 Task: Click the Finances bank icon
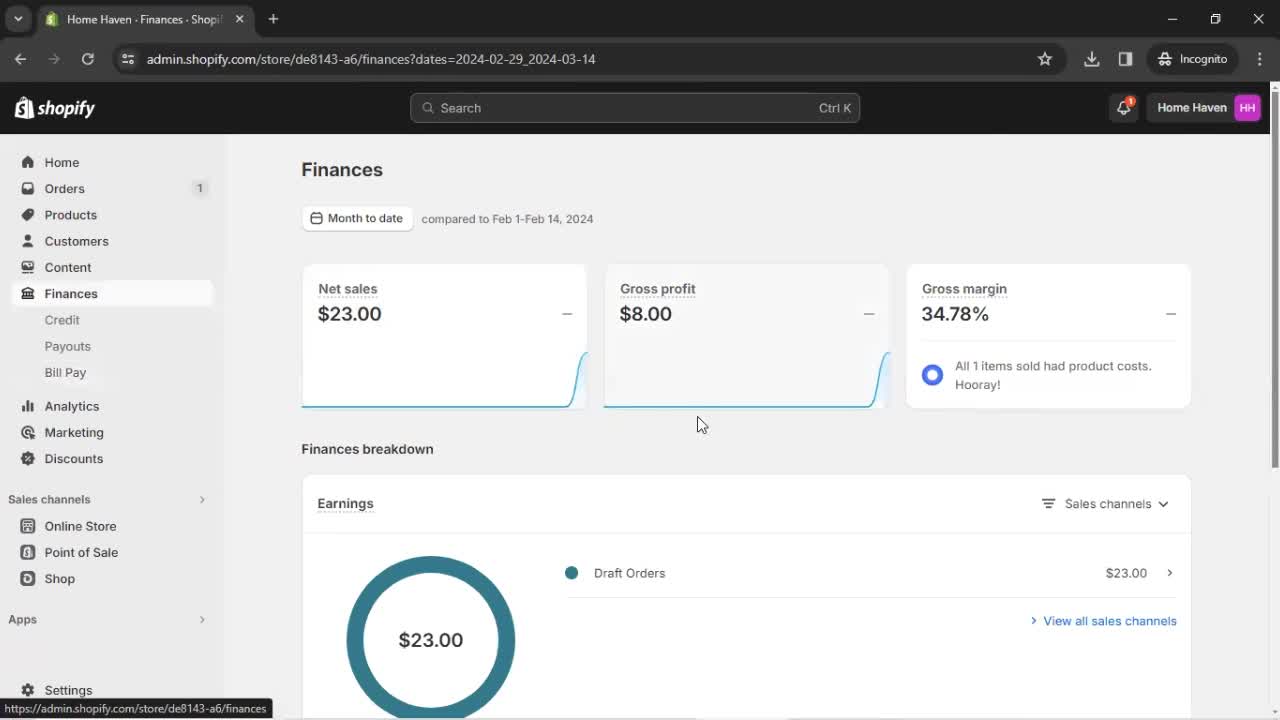pyautogui.click(x=27, y=293)
